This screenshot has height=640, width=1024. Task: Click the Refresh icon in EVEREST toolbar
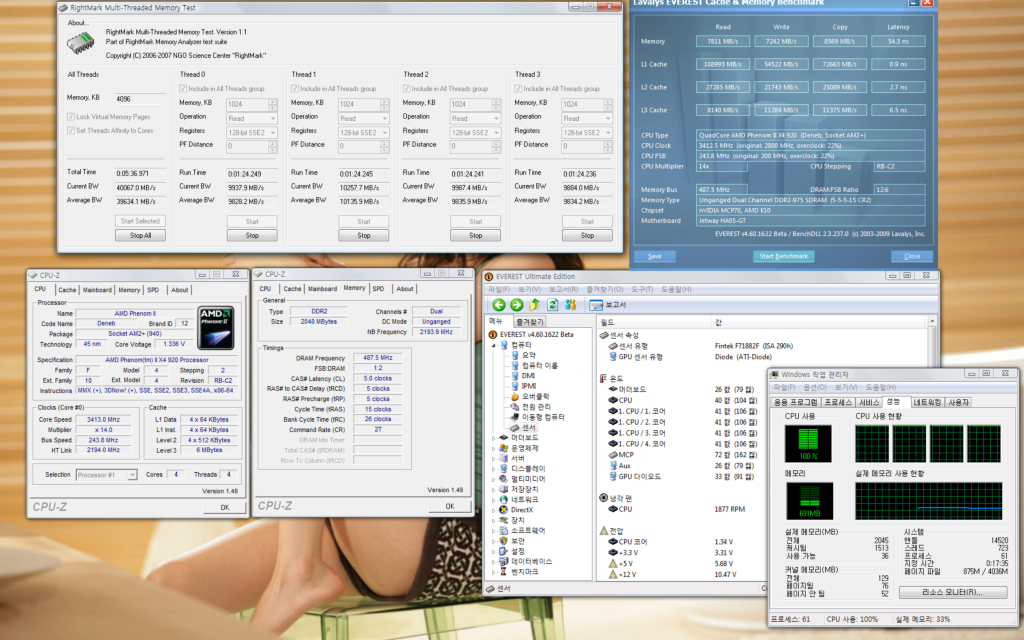[x=552, y=305]
